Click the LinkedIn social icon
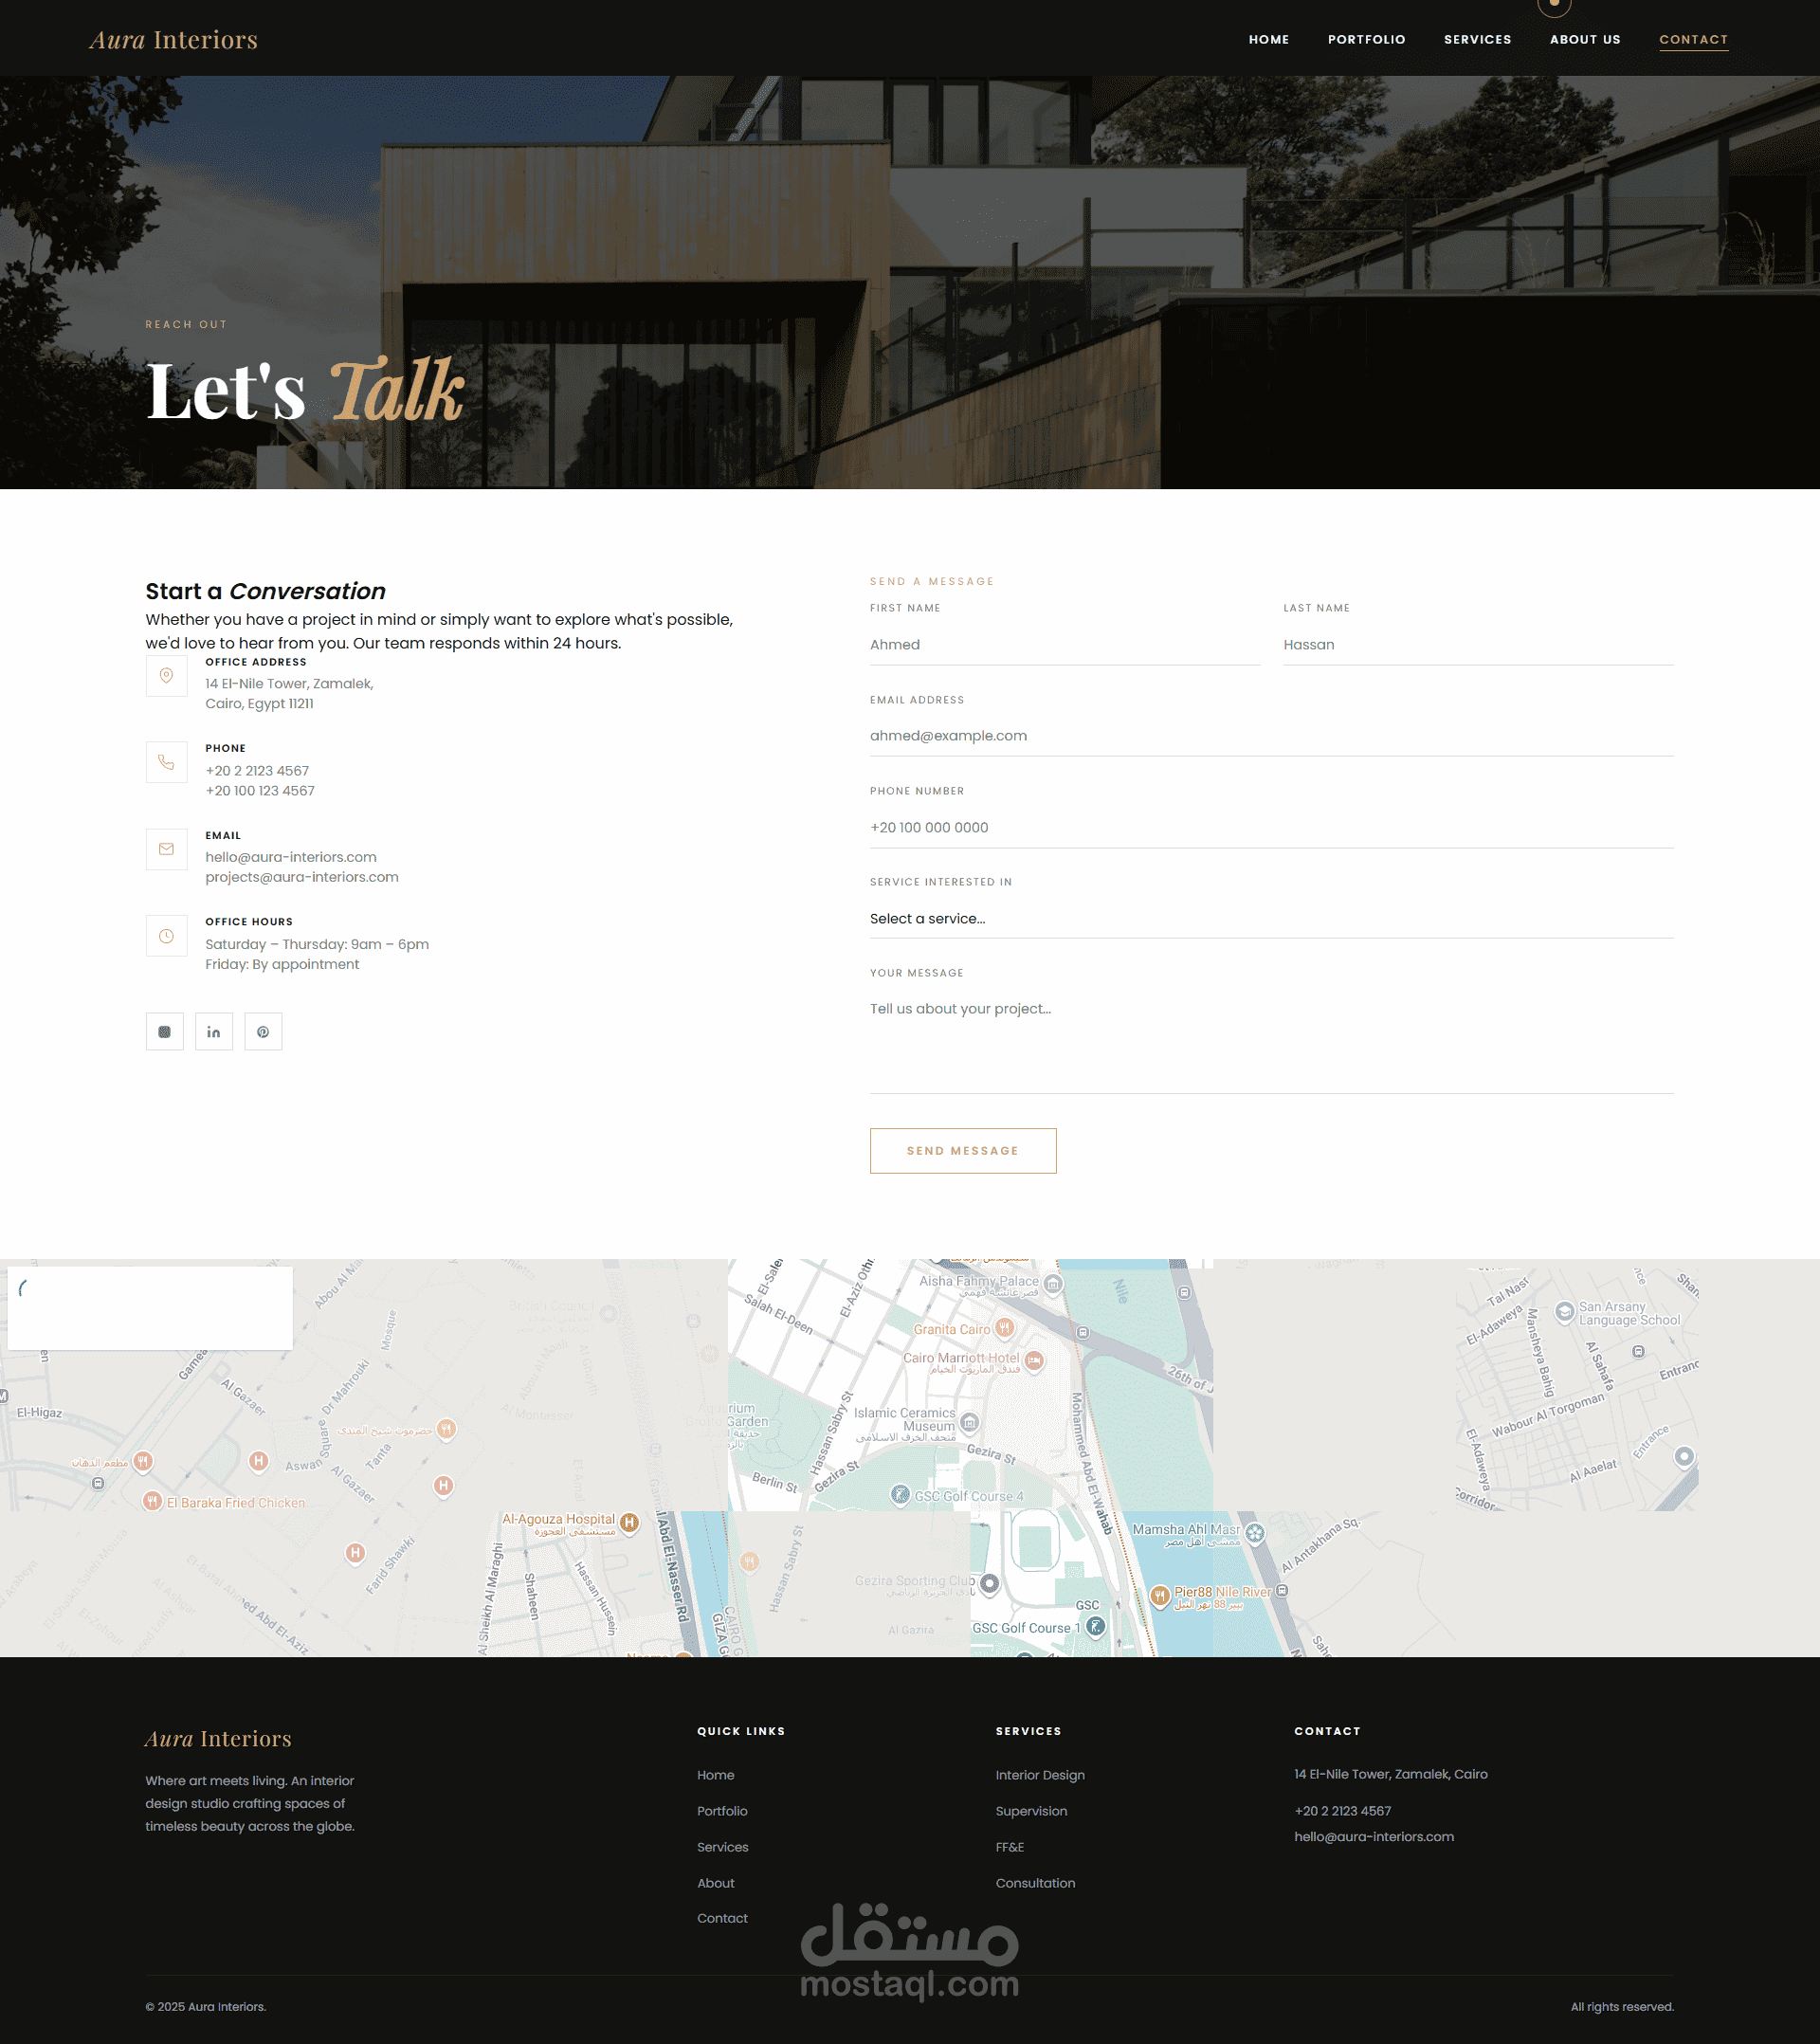 point(214,1031)
